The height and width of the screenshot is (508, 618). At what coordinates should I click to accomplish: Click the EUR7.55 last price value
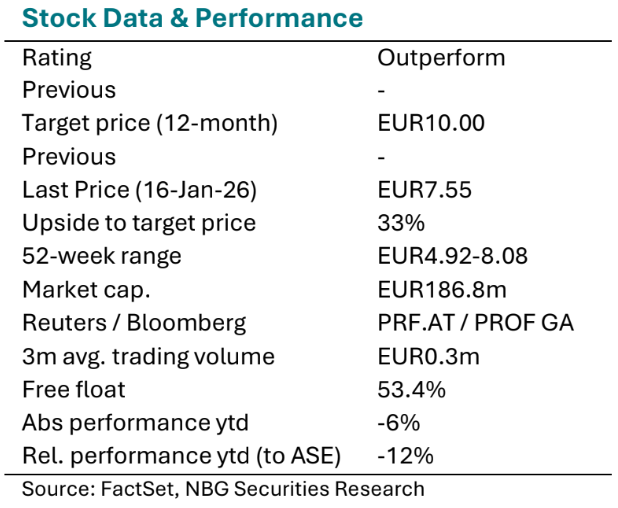pos(425,190)
